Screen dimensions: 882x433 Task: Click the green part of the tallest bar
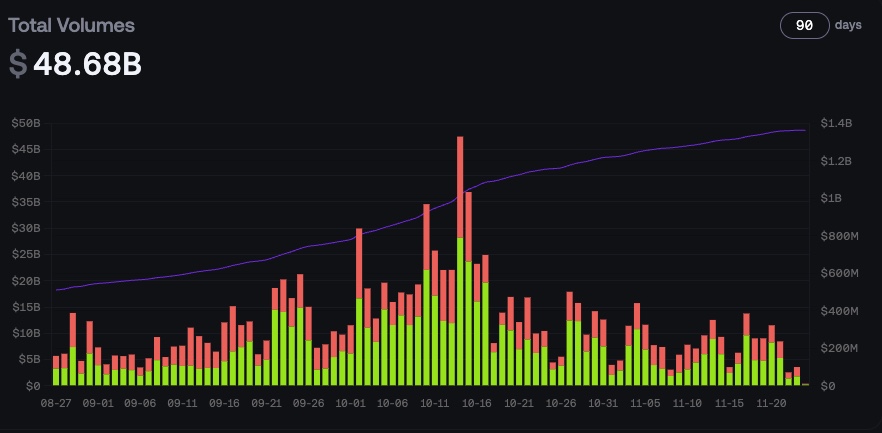tap(460, 310)
